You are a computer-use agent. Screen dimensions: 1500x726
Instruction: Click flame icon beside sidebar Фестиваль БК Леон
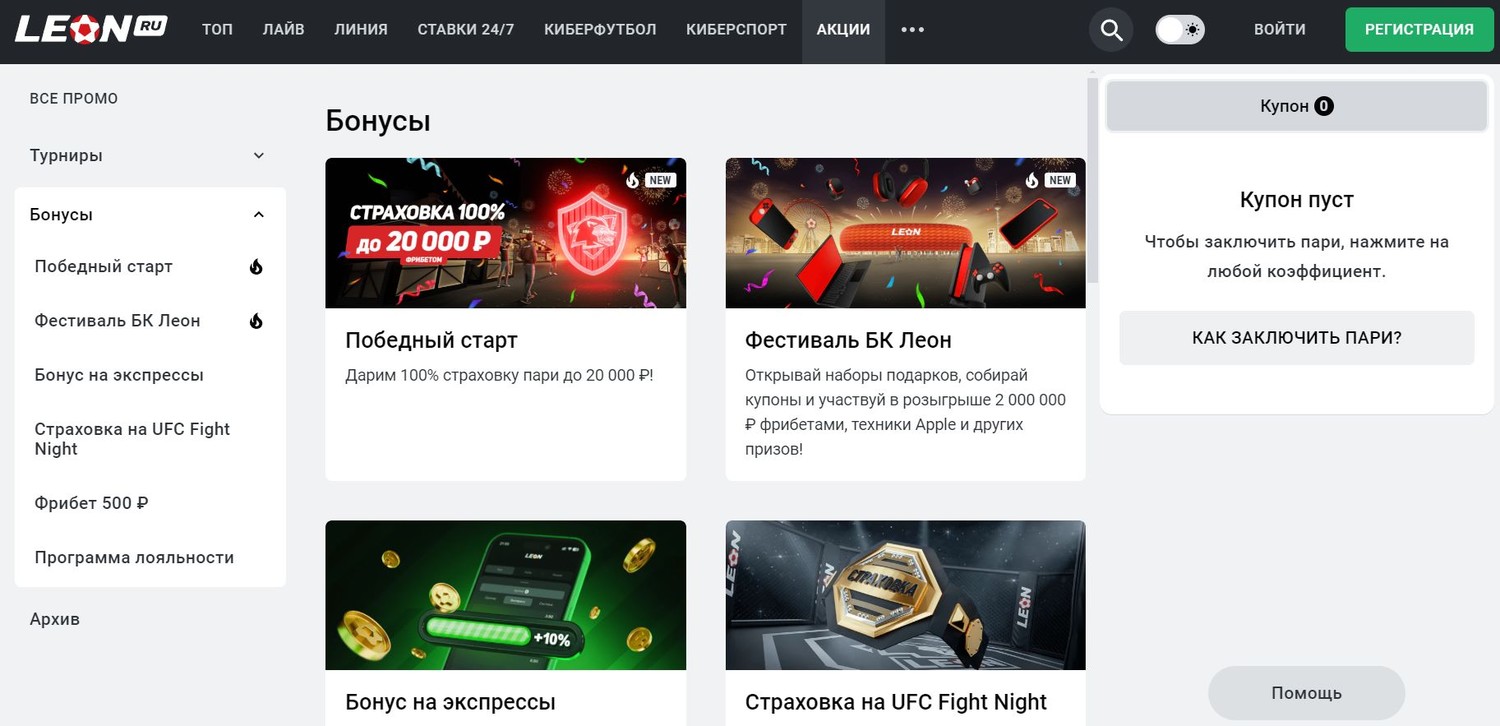coord(256,321)
